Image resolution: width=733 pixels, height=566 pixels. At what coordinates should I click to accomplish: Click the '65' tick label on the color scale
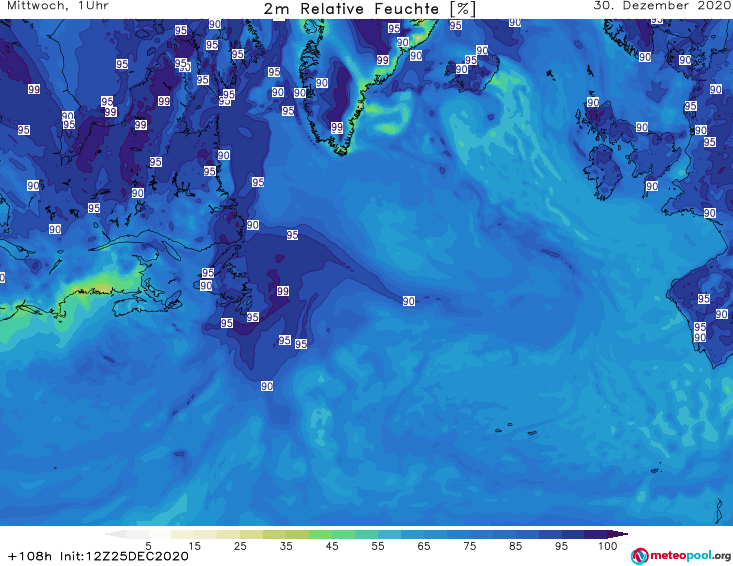[424, 546]
